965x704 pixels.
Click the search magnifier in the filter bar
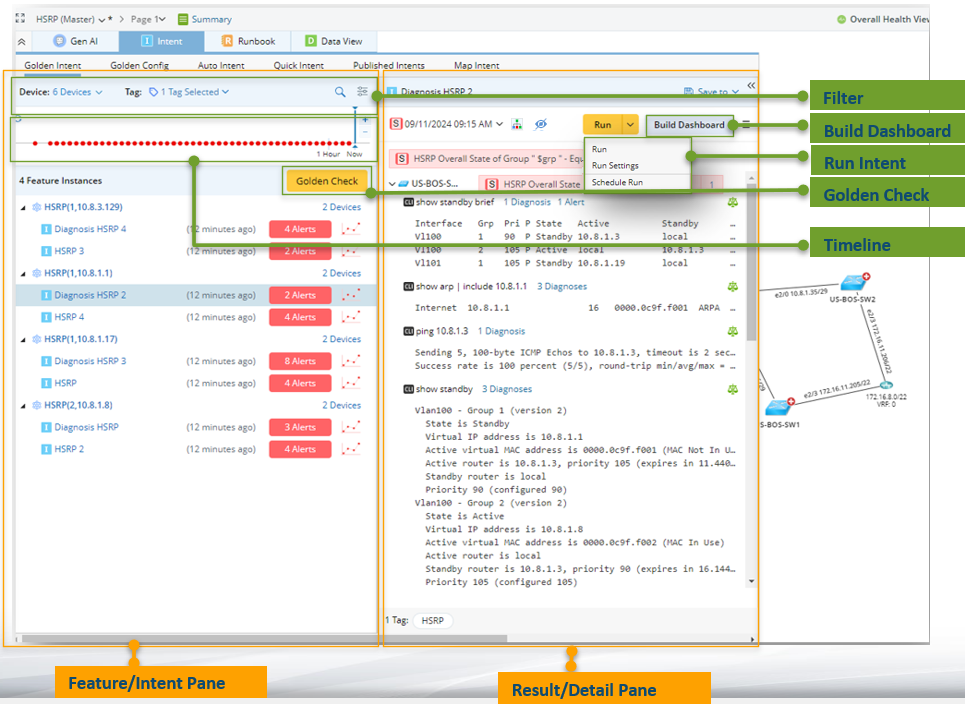[340, 92]
